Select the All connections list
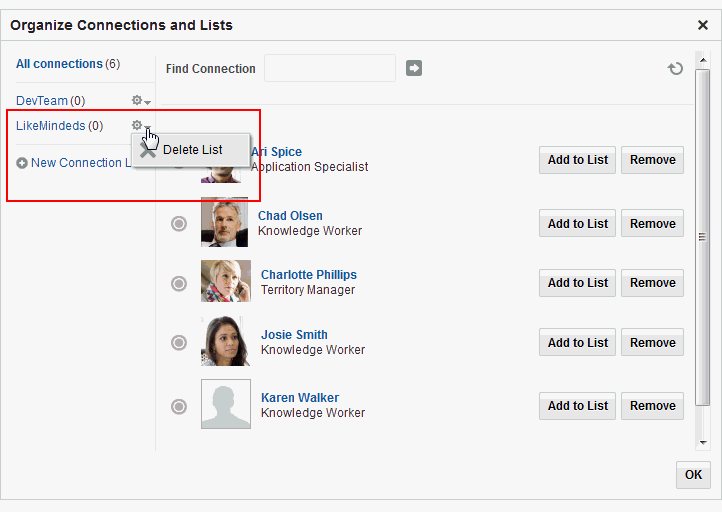Viewport: 722px width, 512px height. point(59,64)
